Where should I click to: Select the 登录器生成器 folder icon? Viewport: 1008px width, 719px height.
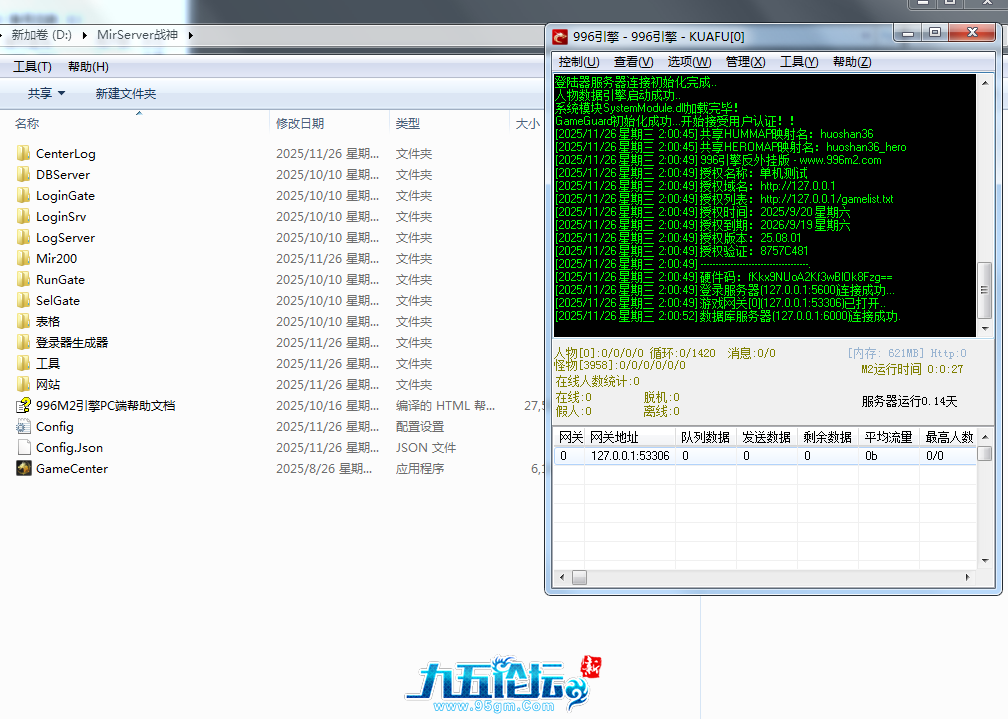pyautogui.click(x=24, y=343)
